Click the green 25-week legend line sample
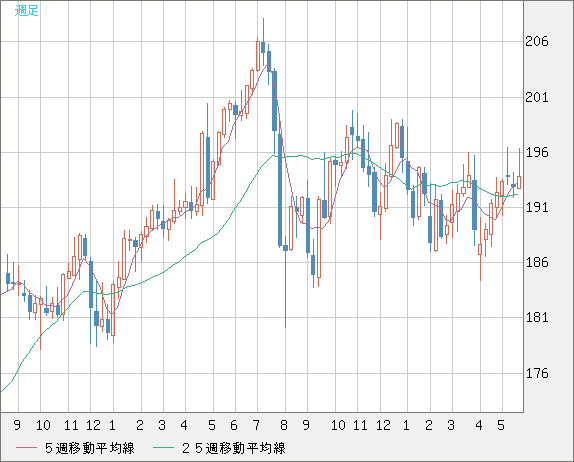This screenshot has width=574, height=462. [163, 448]
